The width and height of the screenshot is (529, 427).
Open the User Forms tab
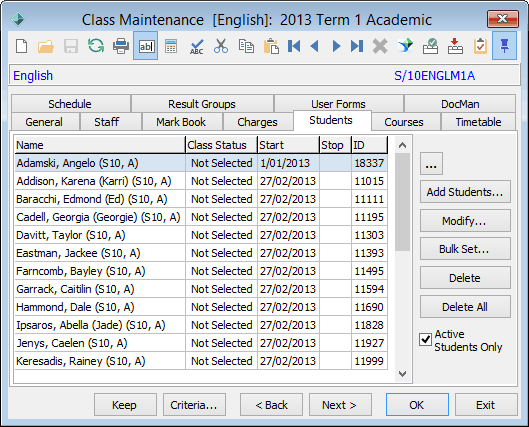coord(338,104)
